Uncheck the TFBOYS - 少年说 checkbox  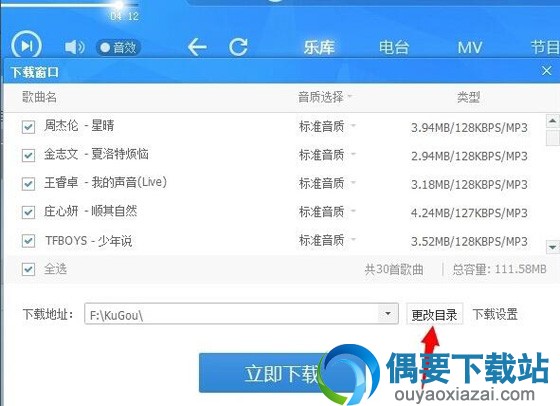[x=28, y=241]
